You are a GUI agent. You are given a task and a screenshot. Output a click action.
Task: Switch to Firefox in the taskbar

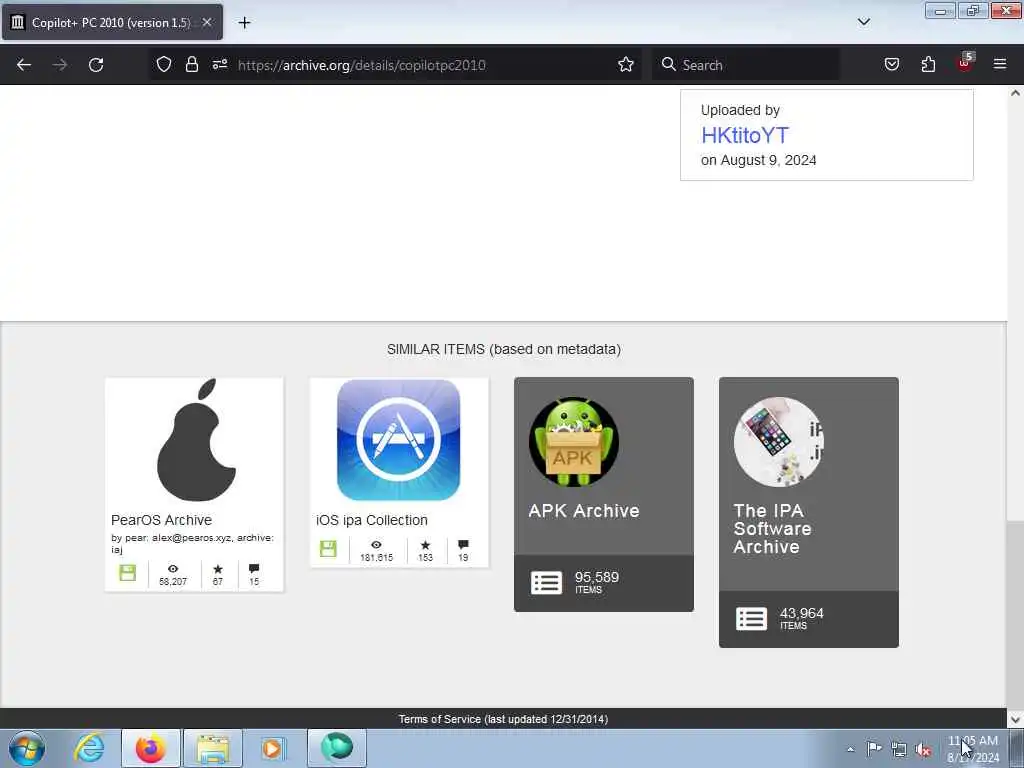(150, 748)
